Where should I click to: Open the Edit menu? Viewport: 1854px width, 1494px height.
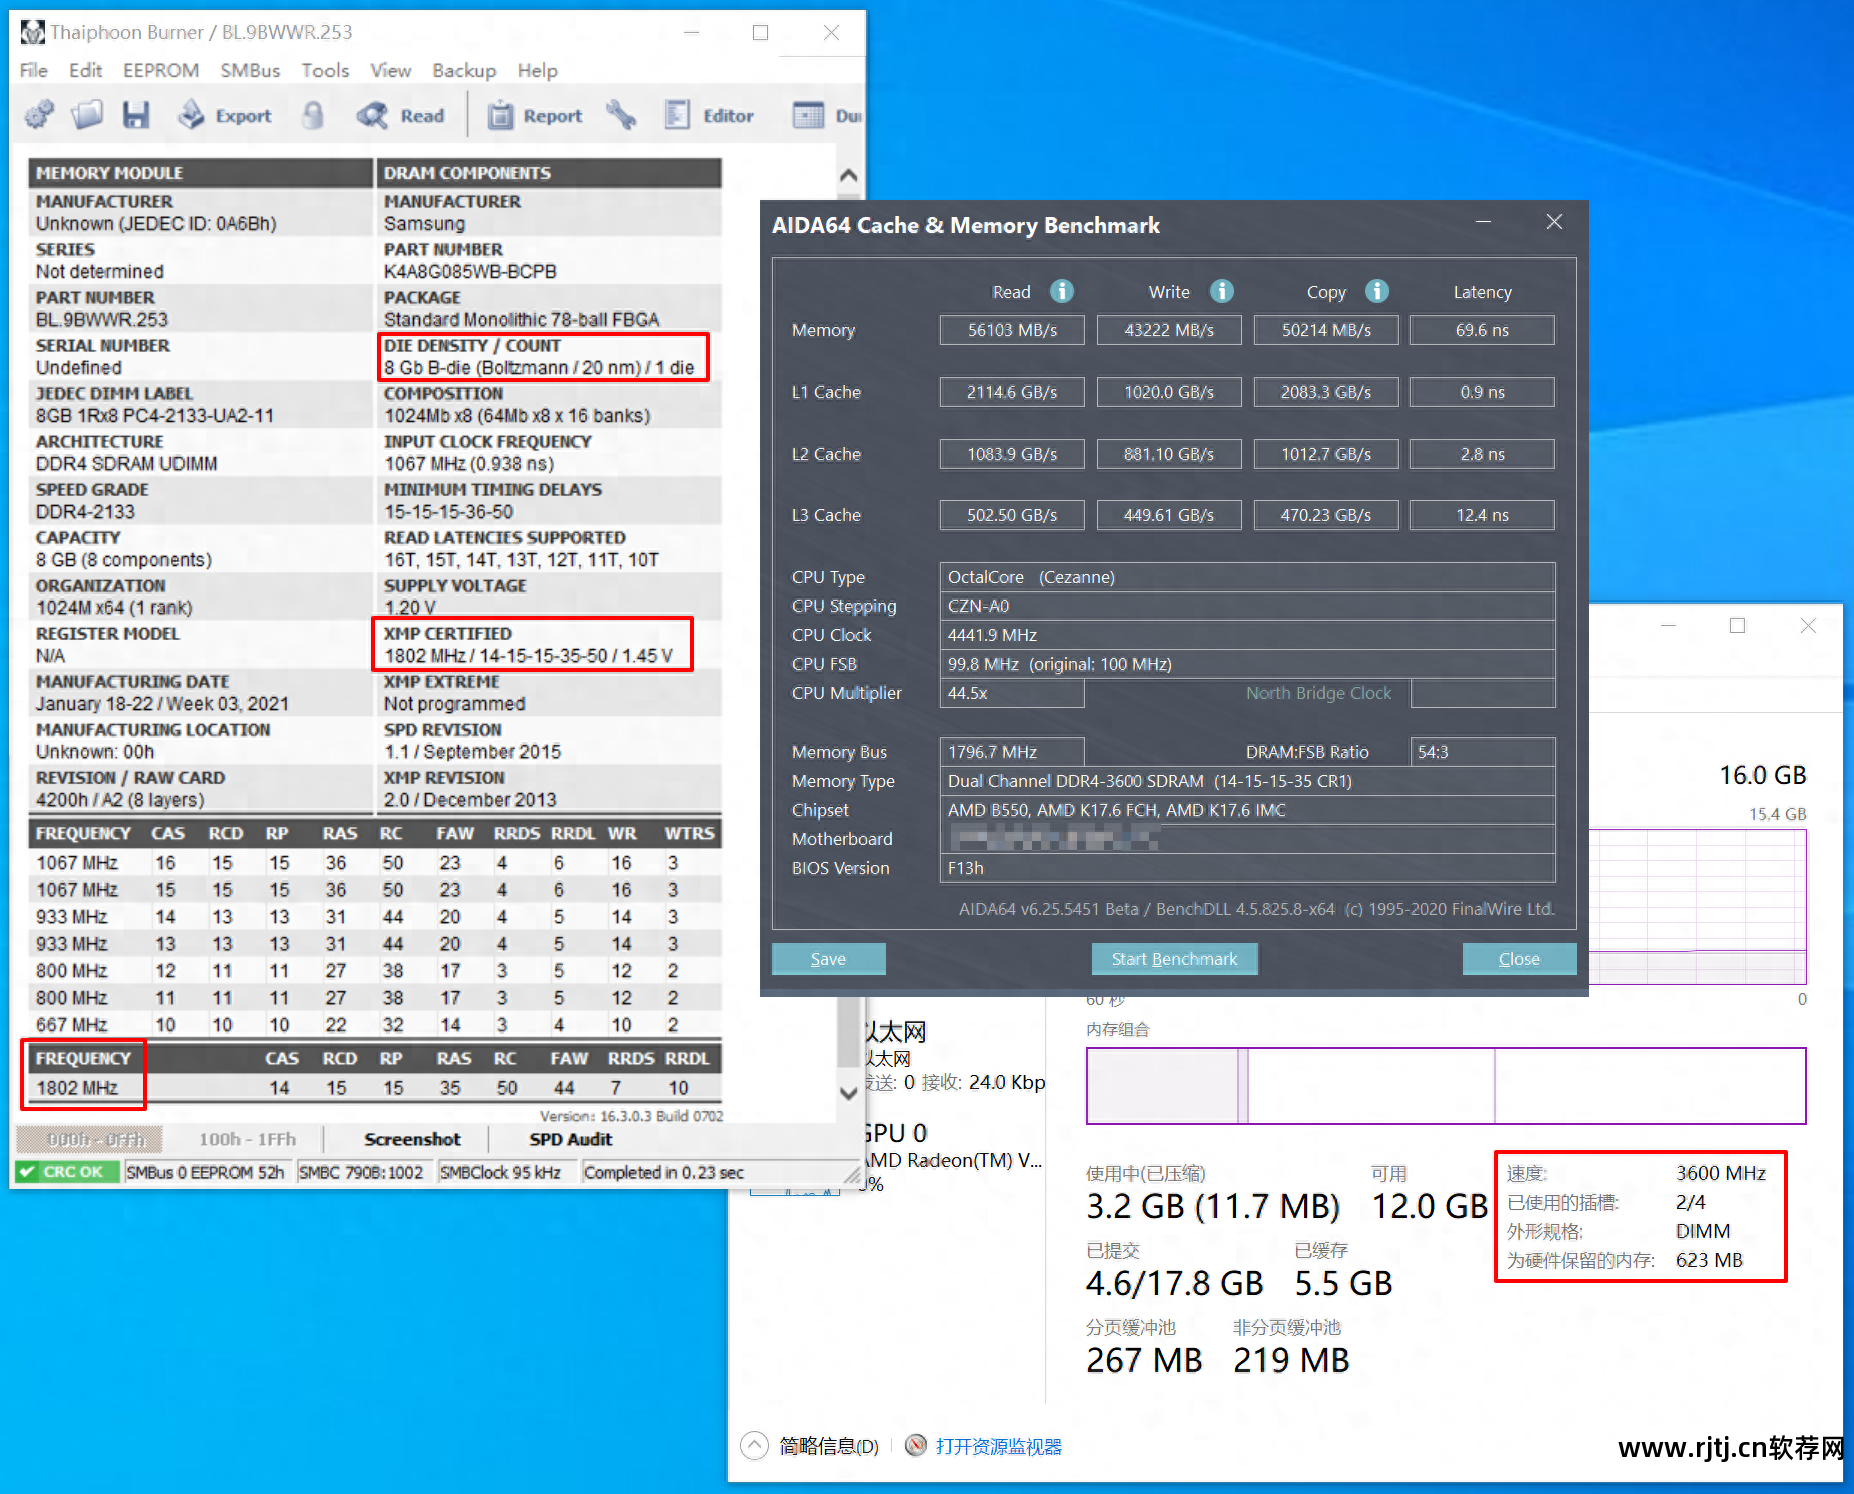[x=85, y=70]
